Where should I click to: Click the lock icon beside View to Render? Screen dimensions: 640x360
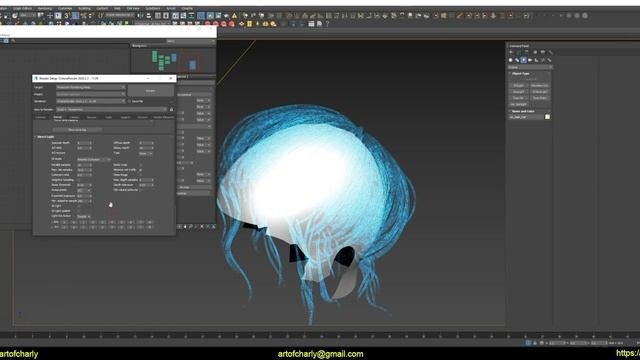(171, 109)
